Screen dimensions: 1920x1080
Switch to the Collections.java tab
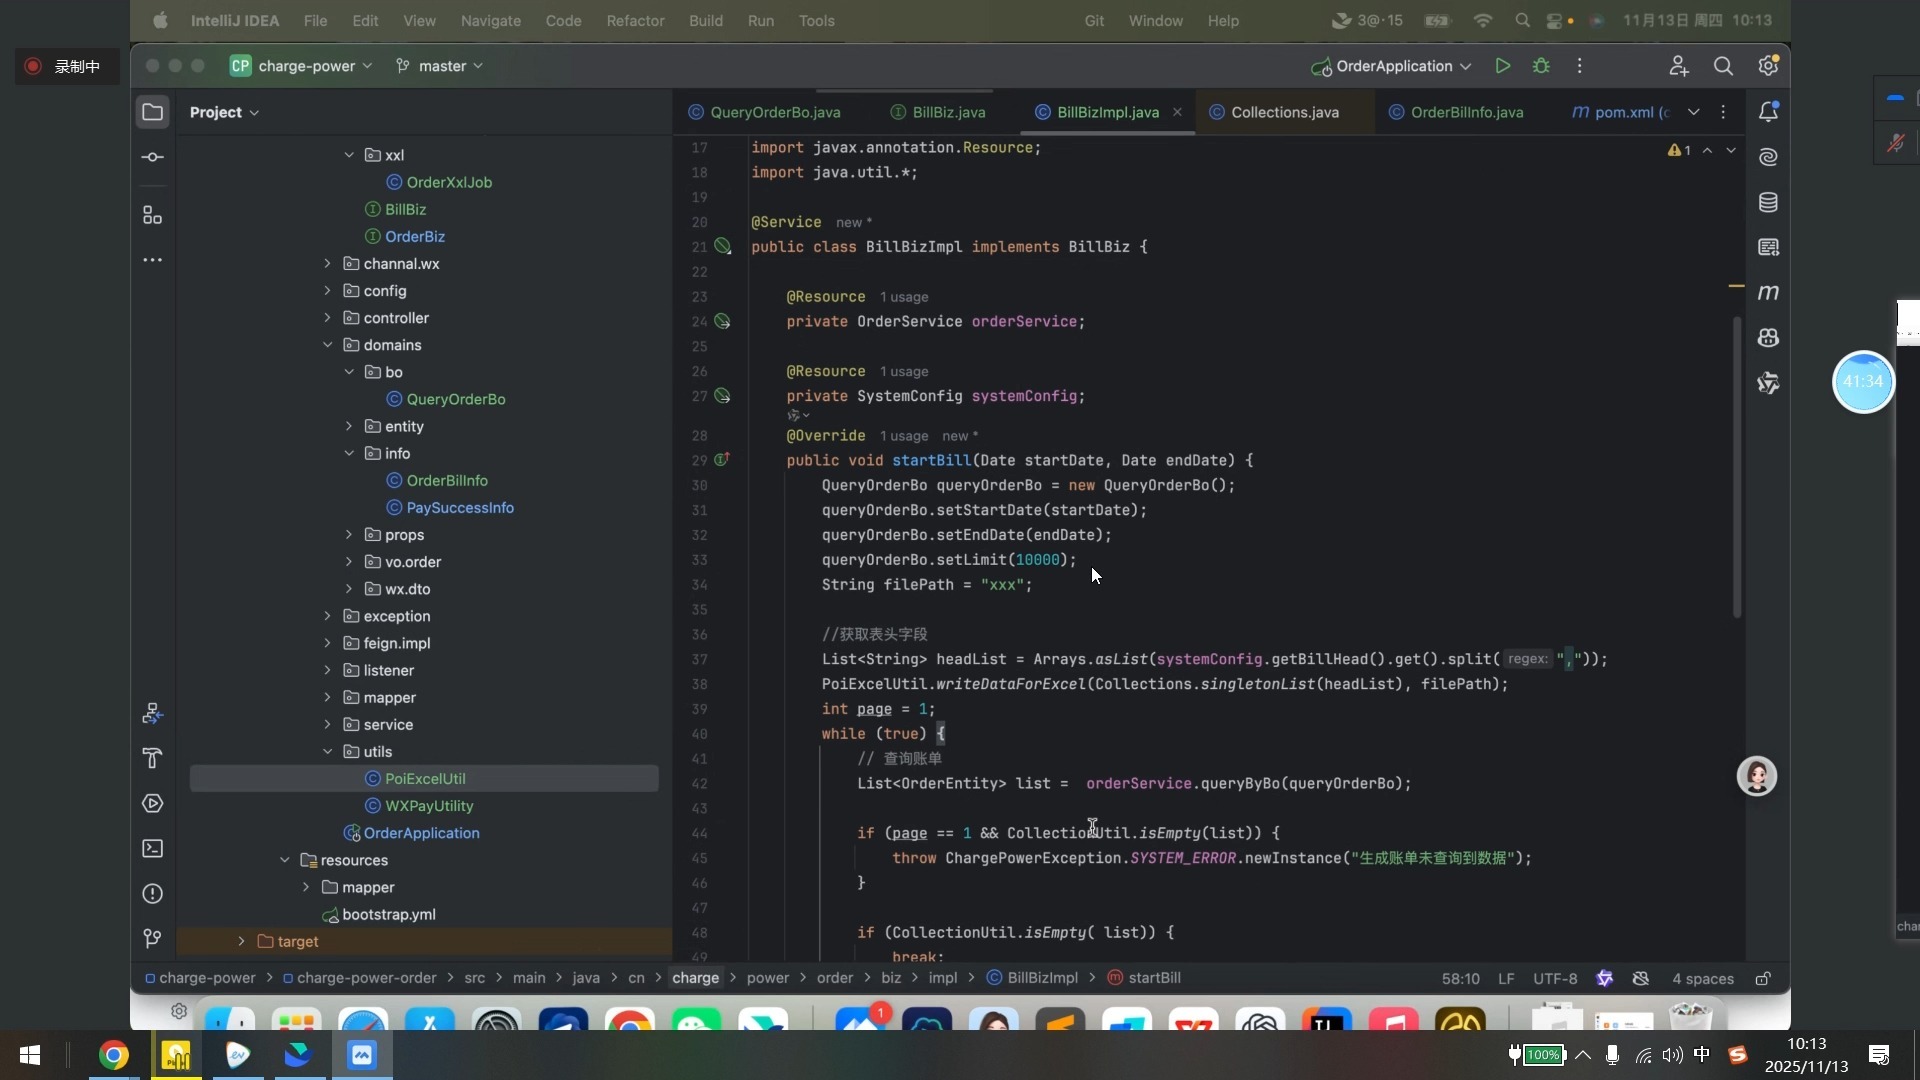point(1284,112)
